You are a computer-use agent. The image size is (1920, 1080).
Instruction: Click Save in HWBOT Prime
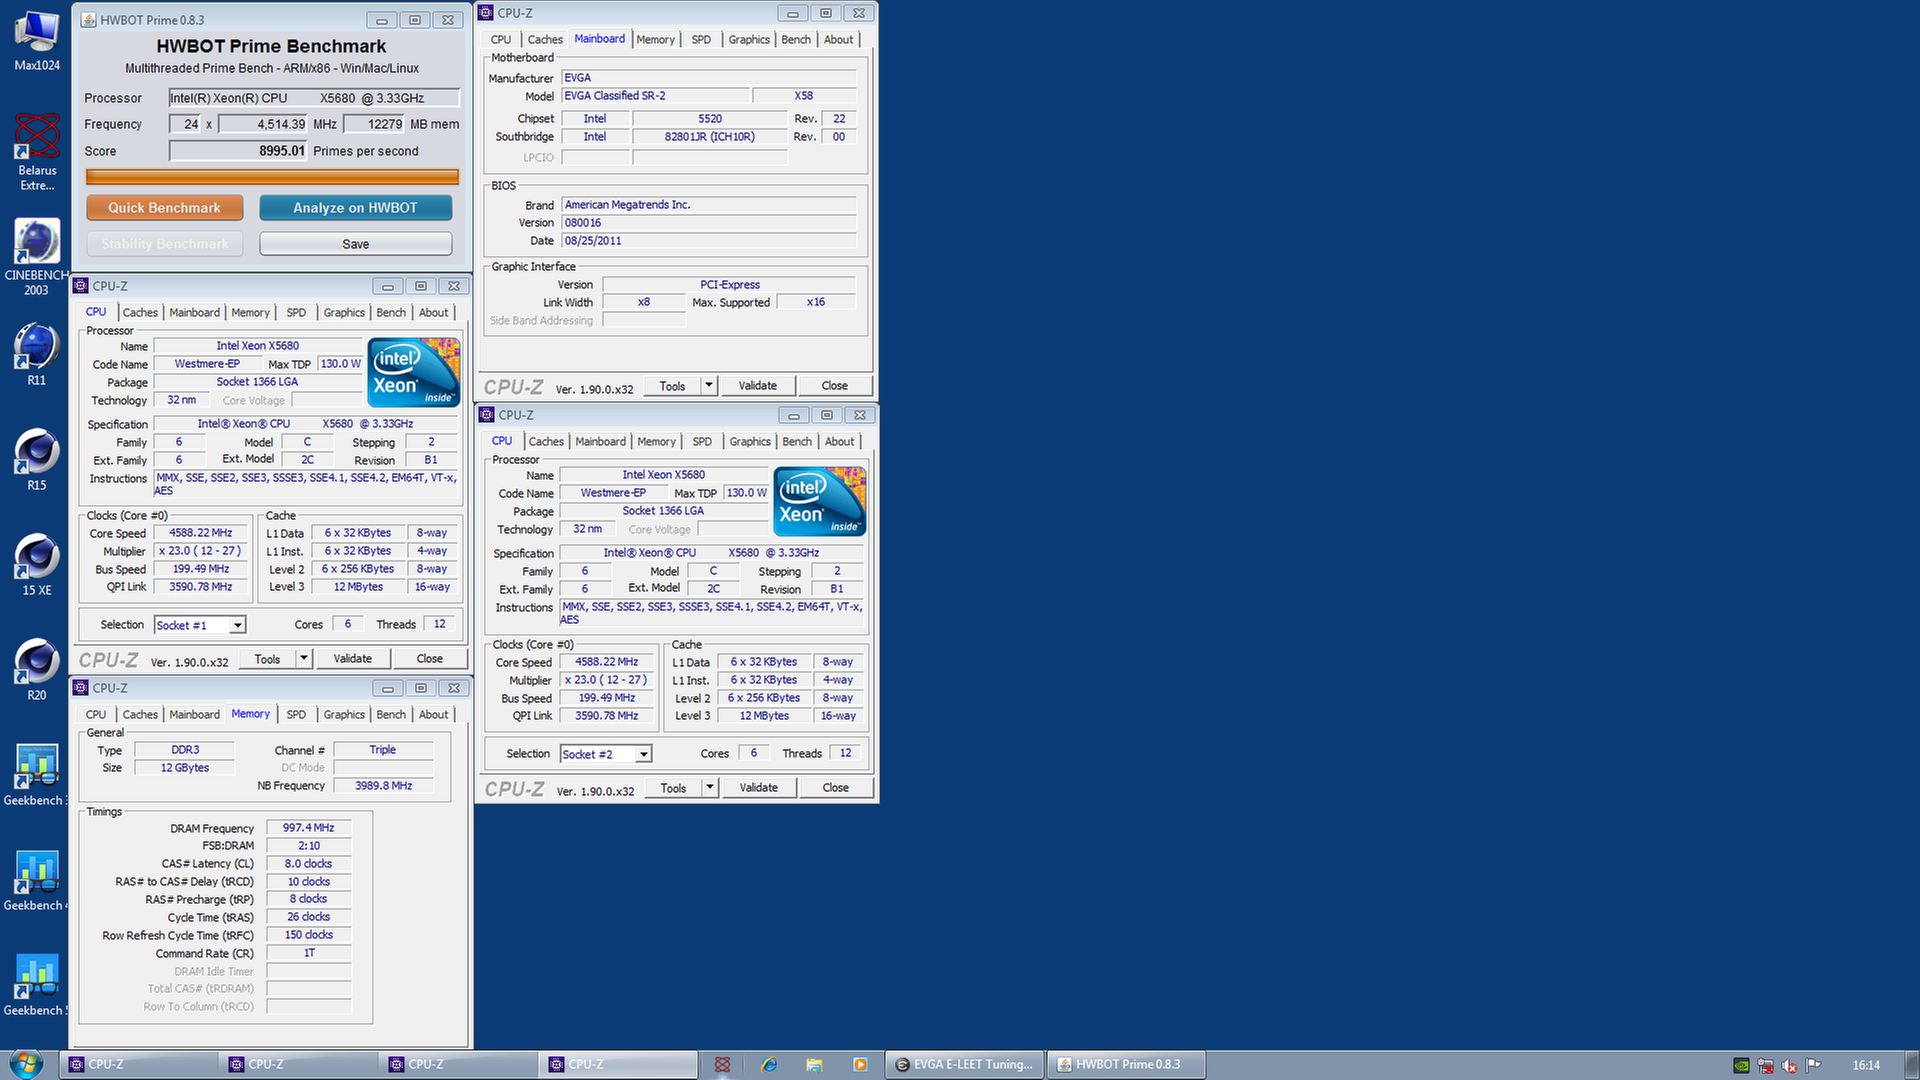pos(355,244)
